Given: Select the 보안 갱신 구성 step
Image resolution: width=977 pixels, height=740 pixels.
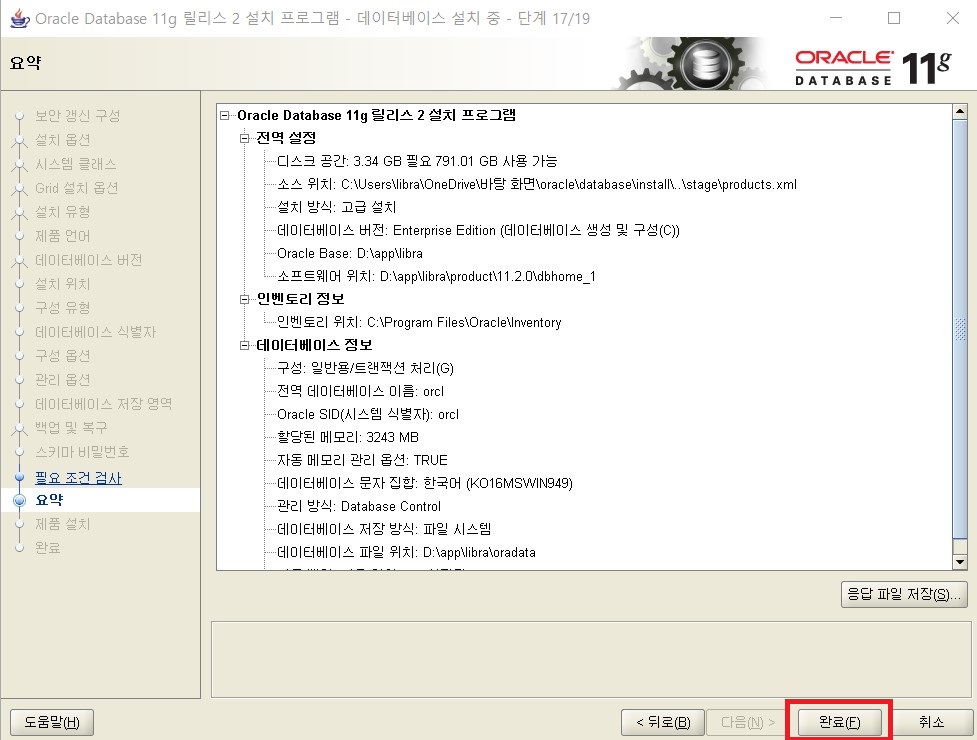Looking at the screenshot, I should (x=77, y=116).
